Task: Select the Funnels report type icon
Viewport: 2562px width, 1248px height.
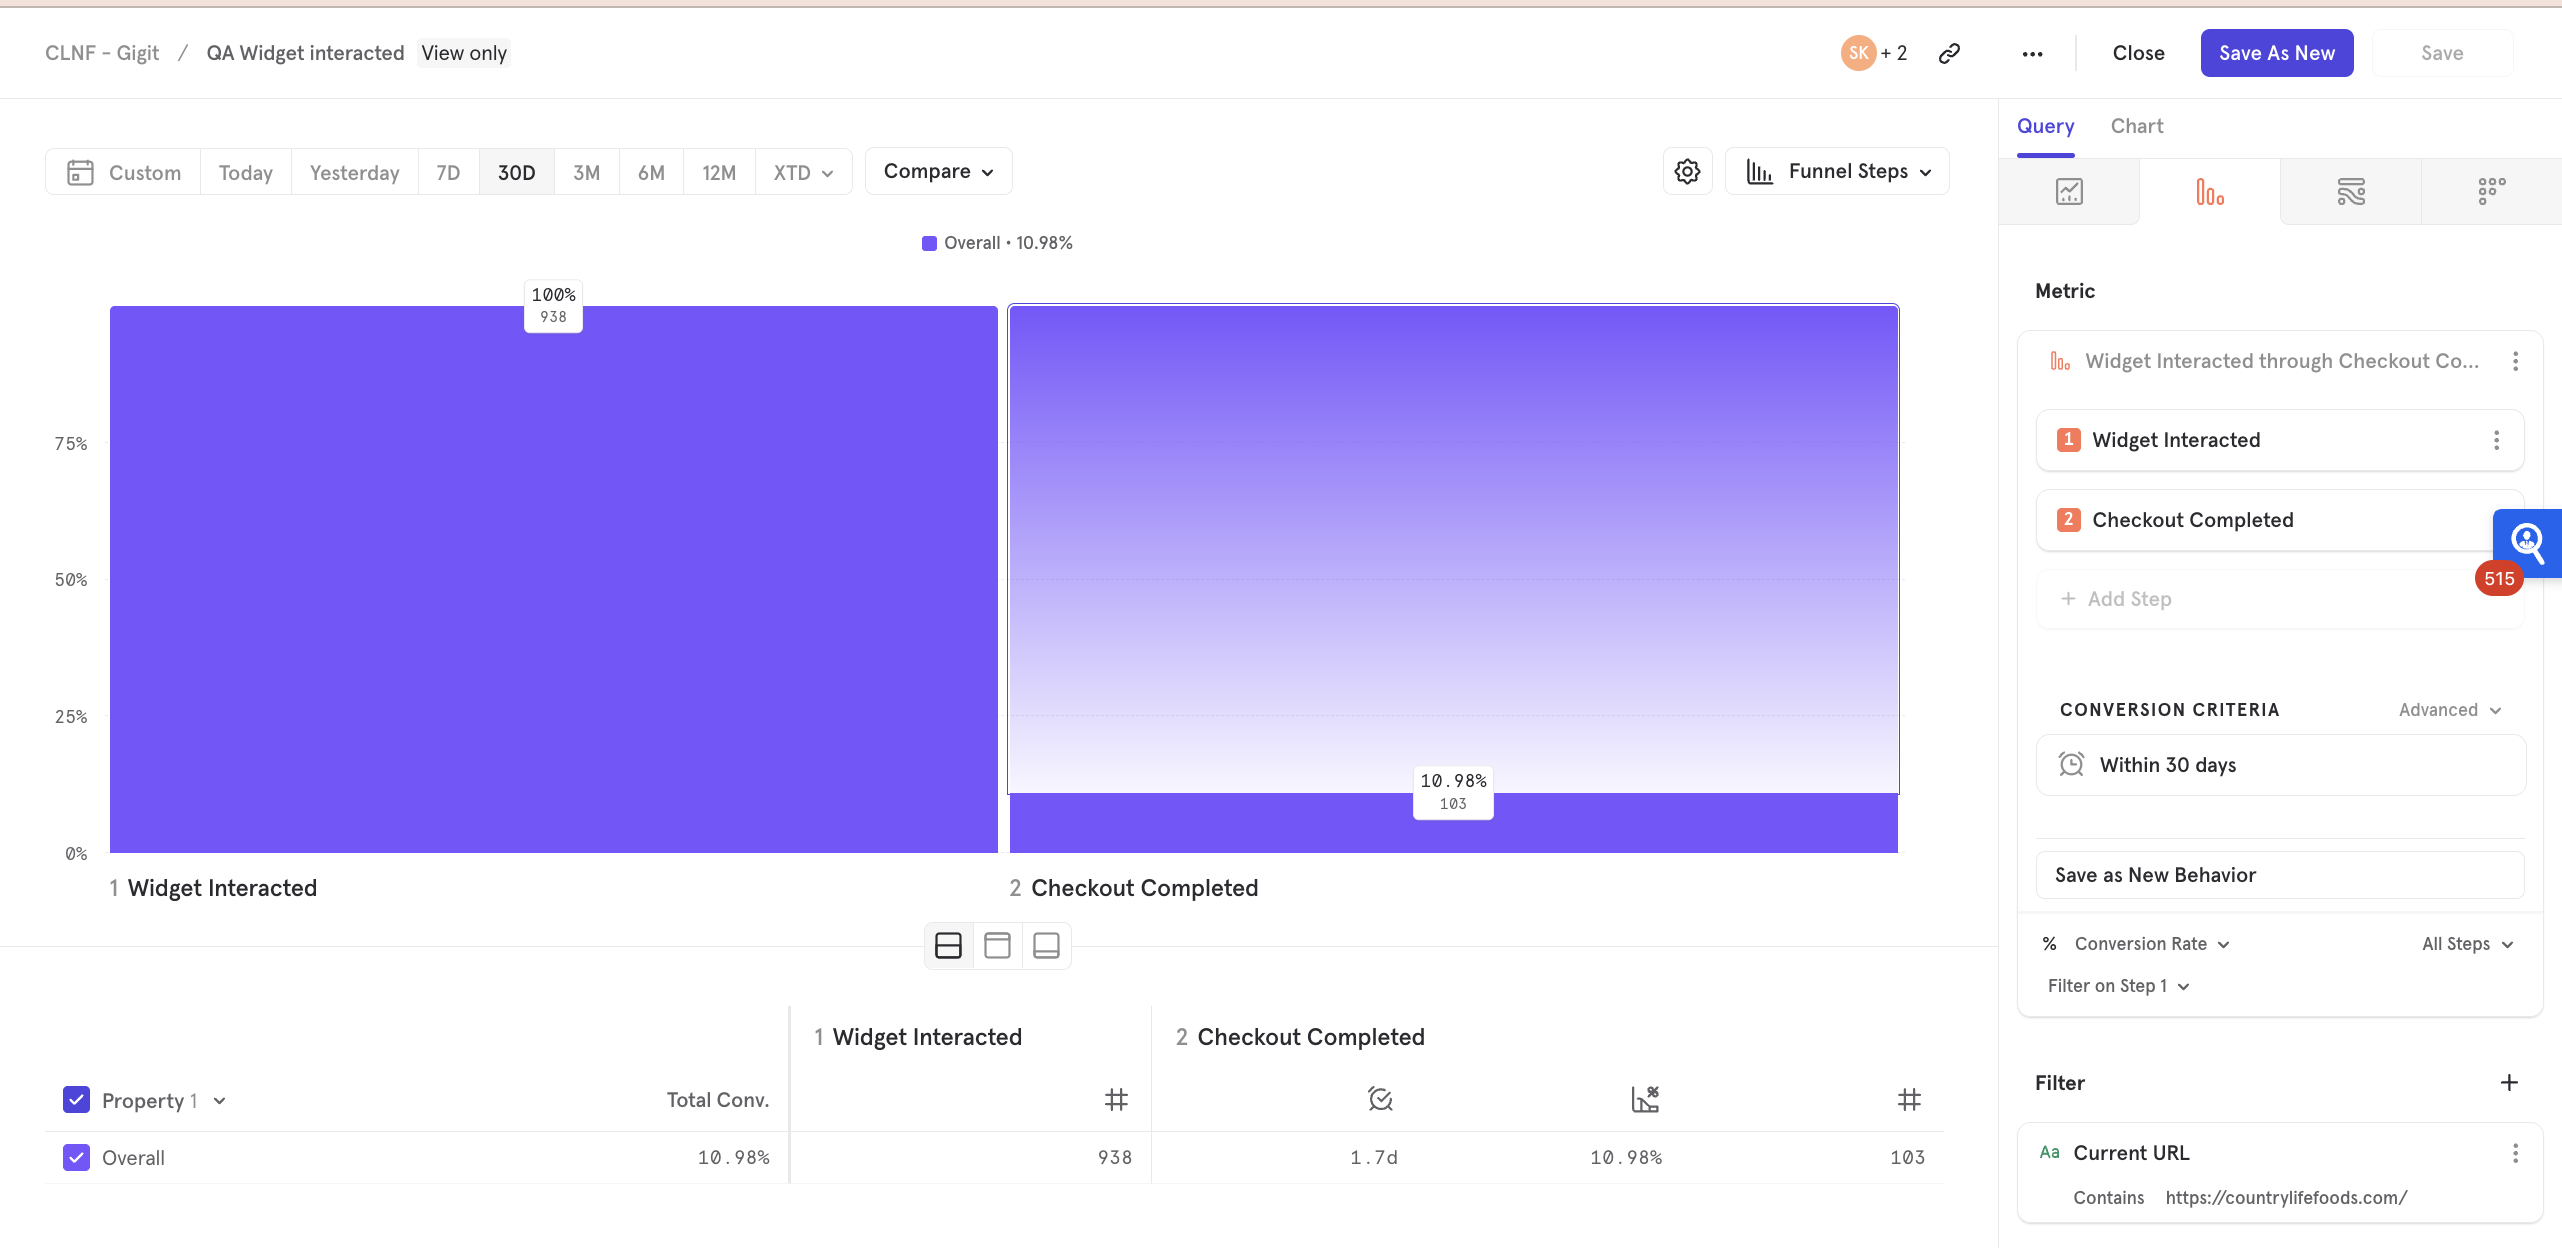Action: 2210,191
